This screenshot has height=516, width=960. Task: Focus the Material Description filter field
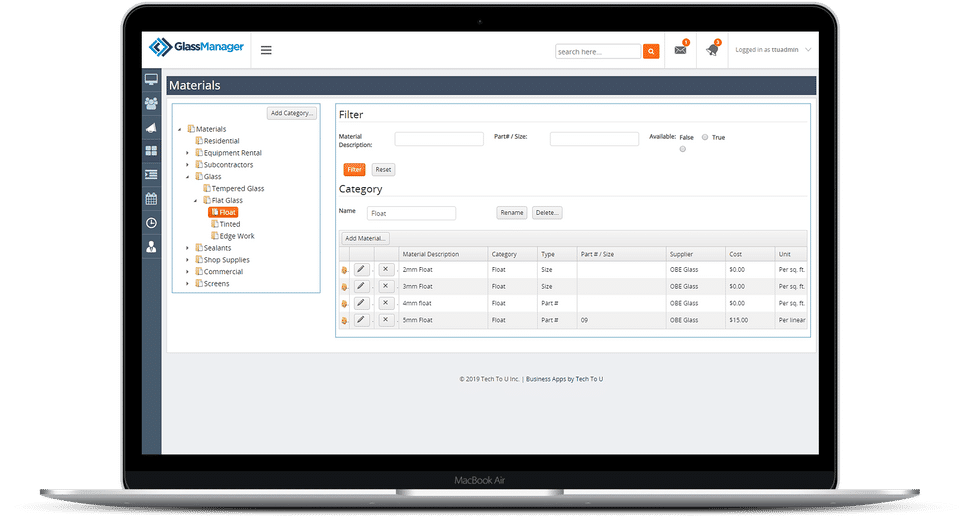tap(439, 139)
